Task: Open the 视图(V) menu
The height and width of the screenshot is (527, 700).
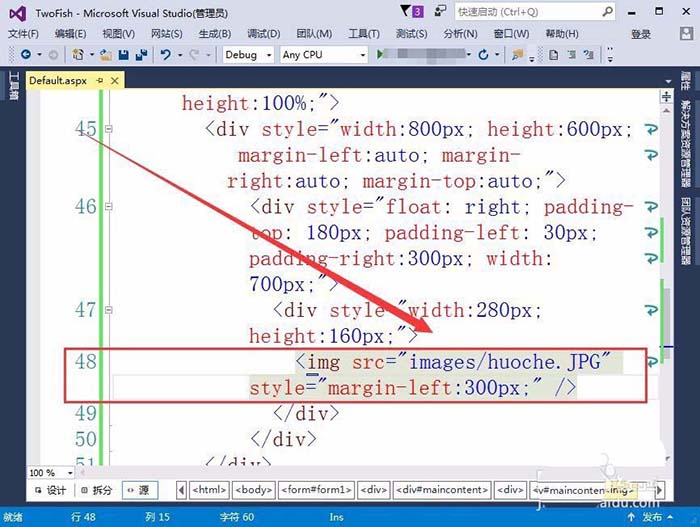Action: coord(118,34)
